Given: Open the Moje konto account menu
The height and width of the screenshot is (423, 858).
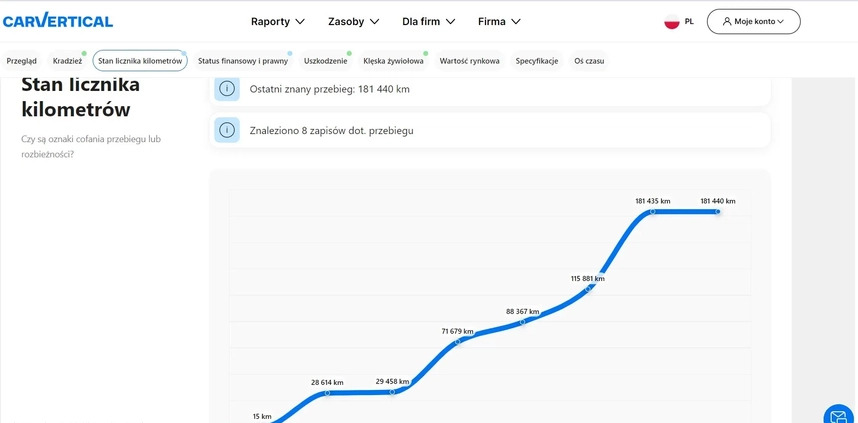Looking at the screenshot, I should [753, 22].
